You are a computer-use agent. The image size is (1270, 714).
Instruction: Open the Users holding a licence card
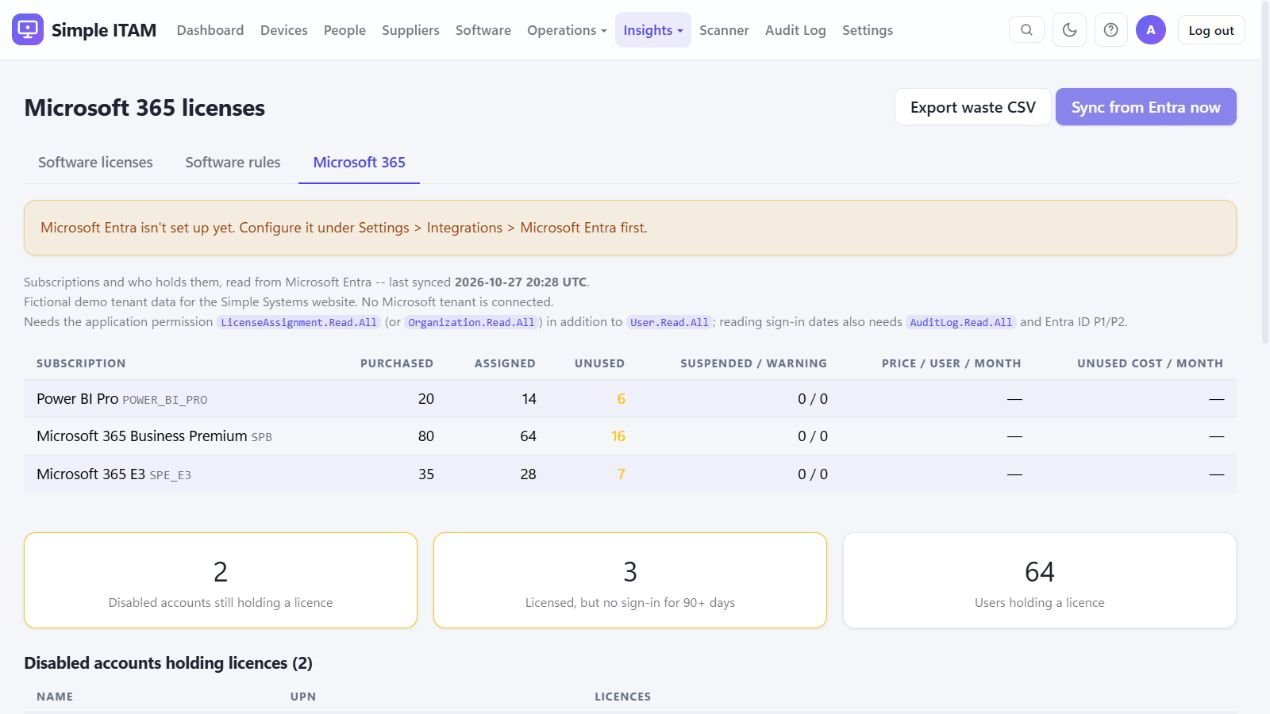[1040, 580]
